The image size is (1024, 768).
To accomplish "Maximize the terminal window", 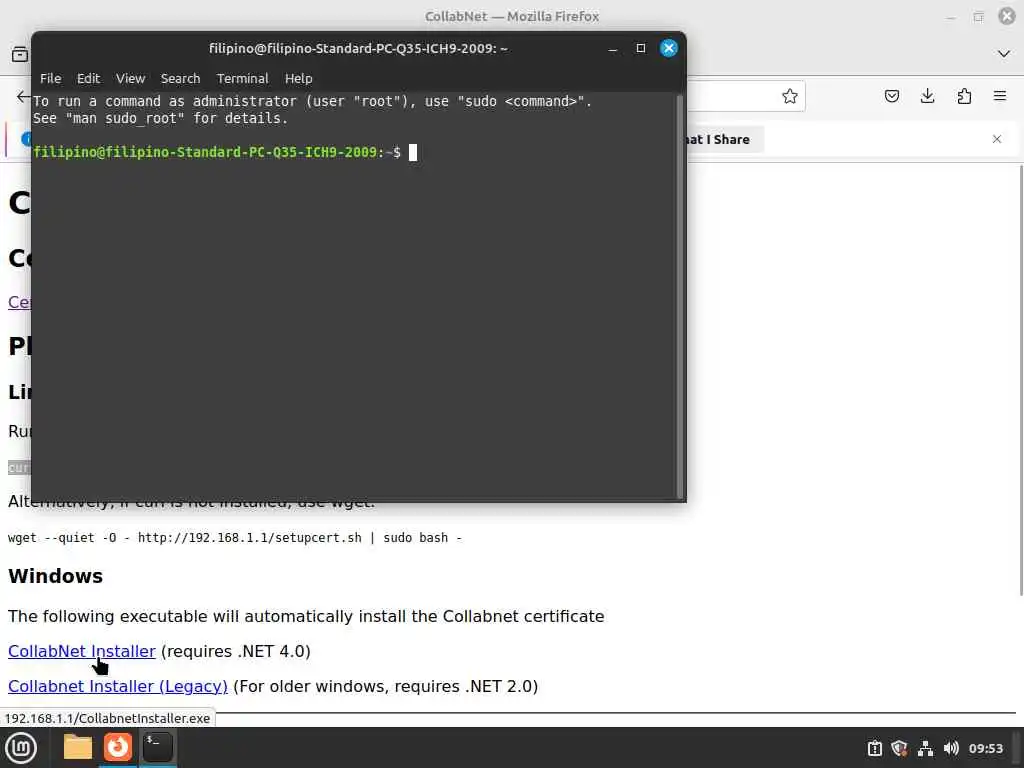I will click(641, 48).
